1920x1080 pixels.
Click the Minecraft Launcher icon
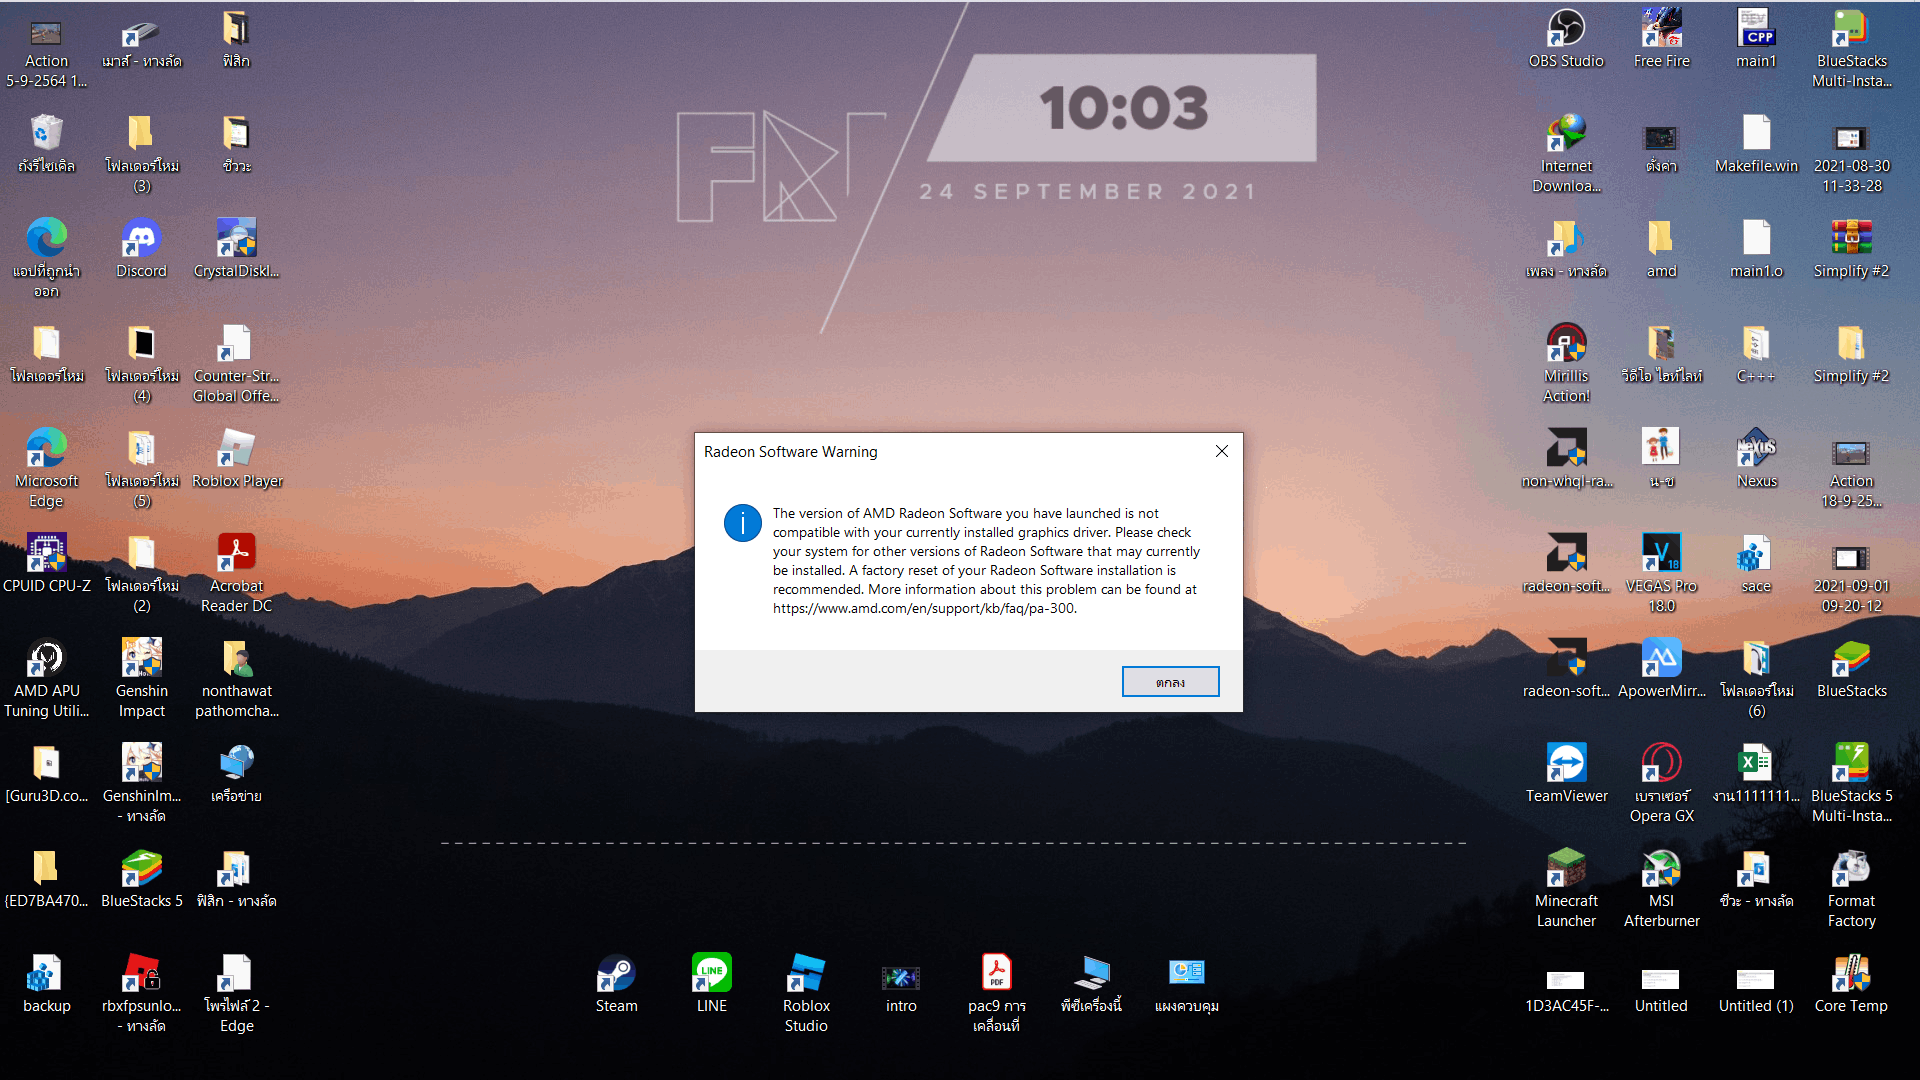[x=1566, y=869]
